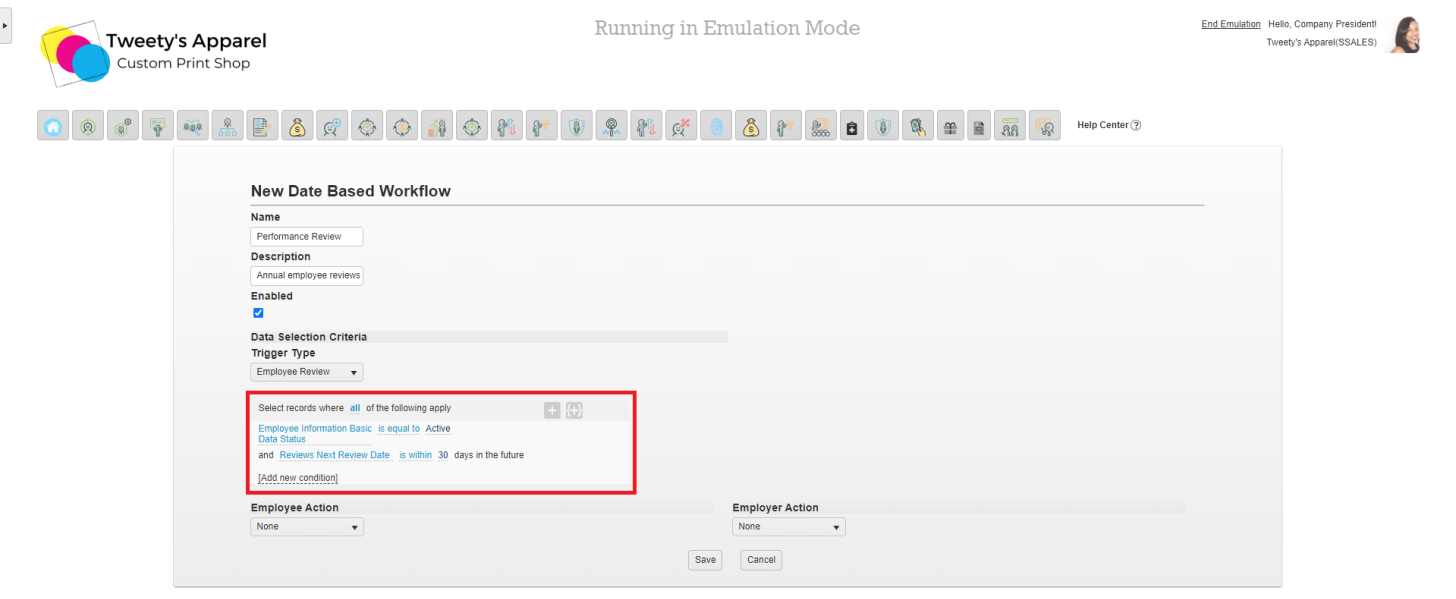Click the person over wavy line magnifier icon
Screen dimensions: 1456x599
pyautogui.click(x=611, y=125)
